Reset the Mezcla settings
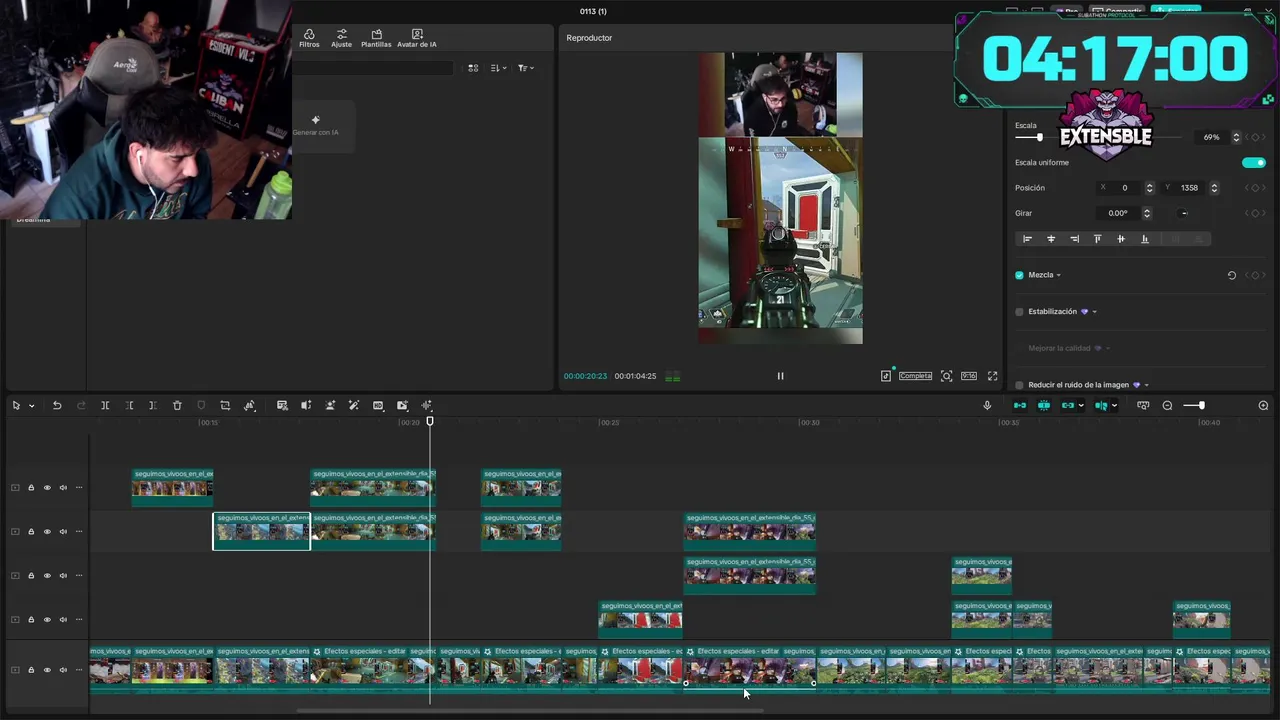 (x=1231, y=275)
